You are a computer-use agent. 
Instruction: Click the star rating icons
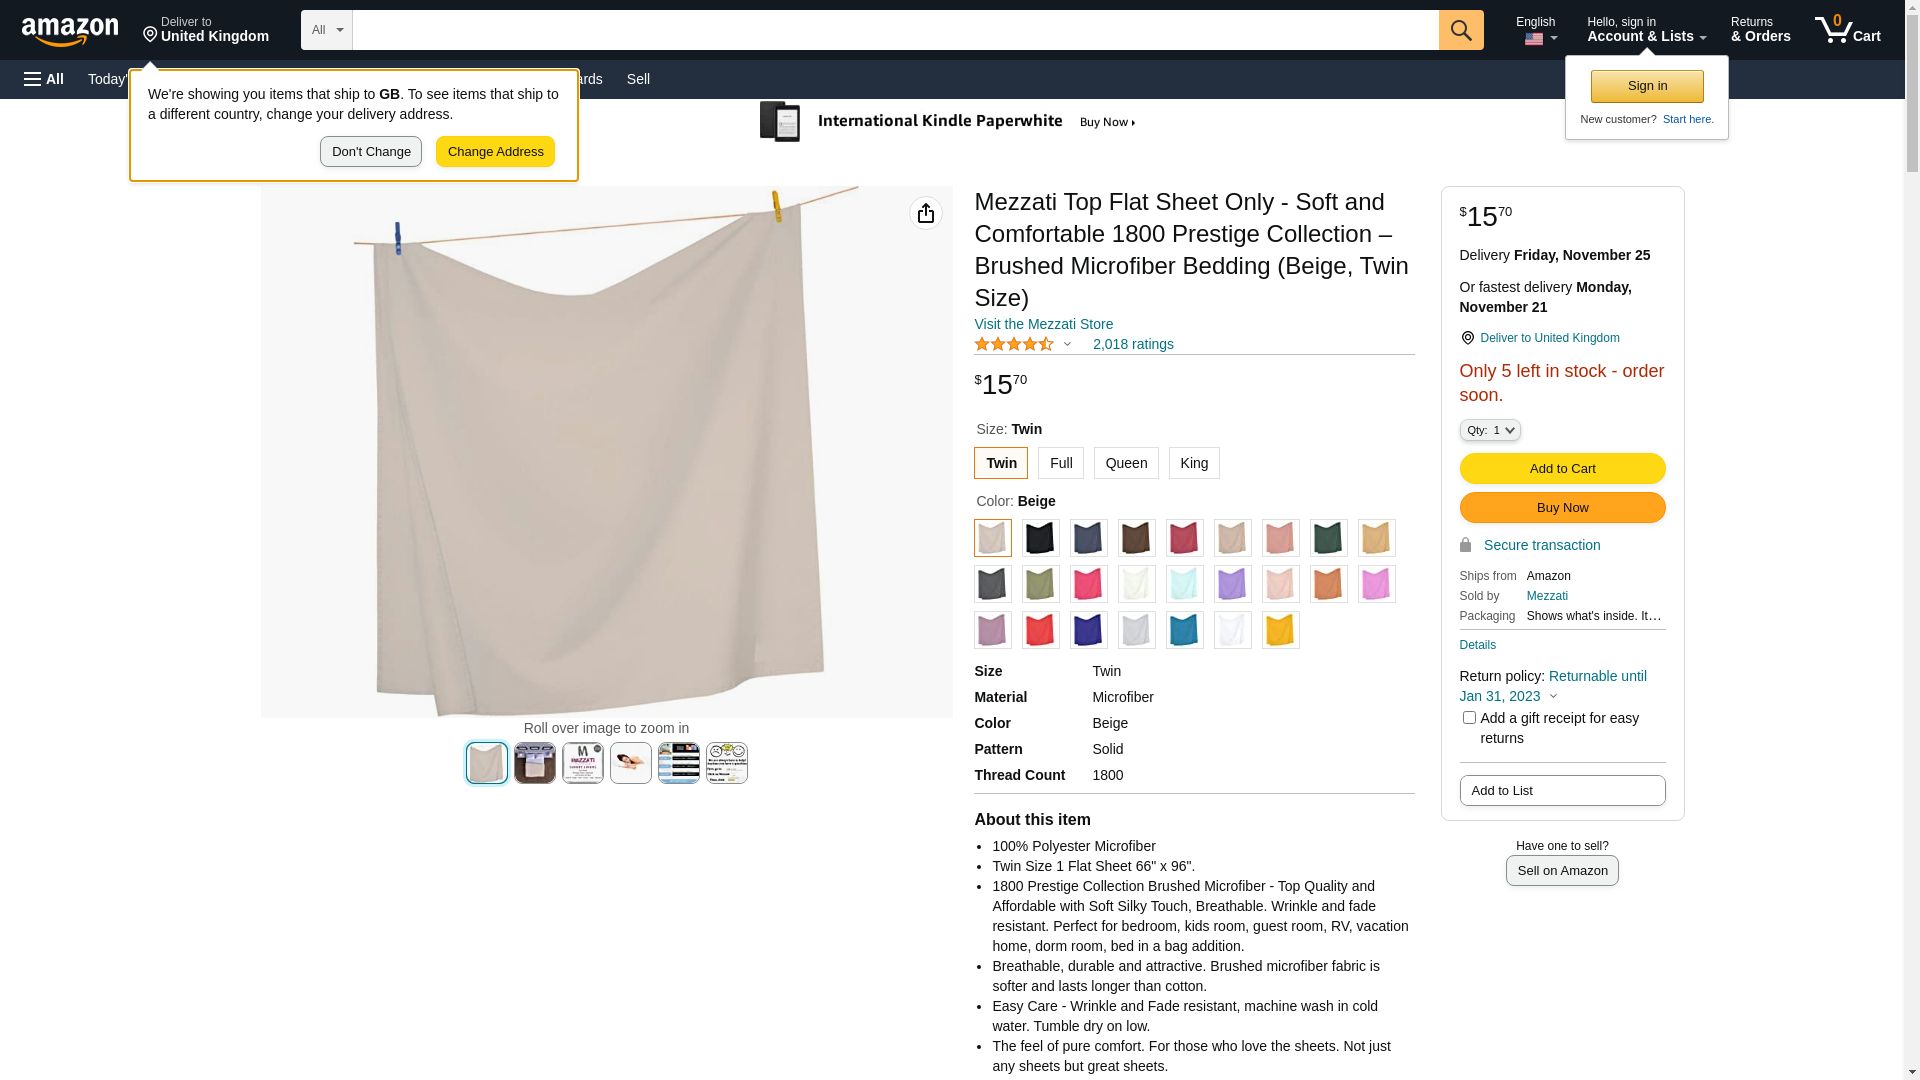(x=1014, y=344)
